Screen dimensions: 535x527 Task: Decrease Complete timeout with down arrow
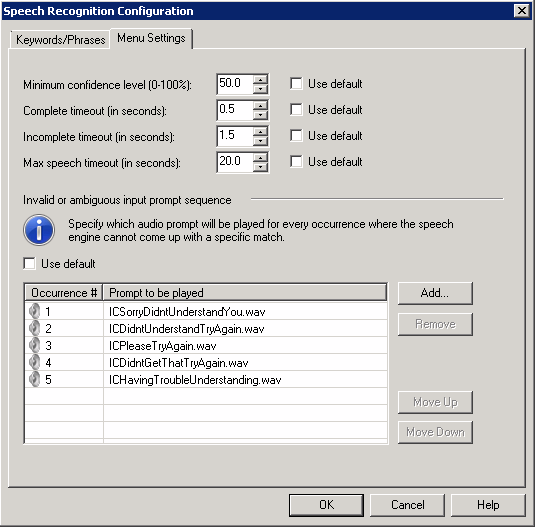click(261, 115)
